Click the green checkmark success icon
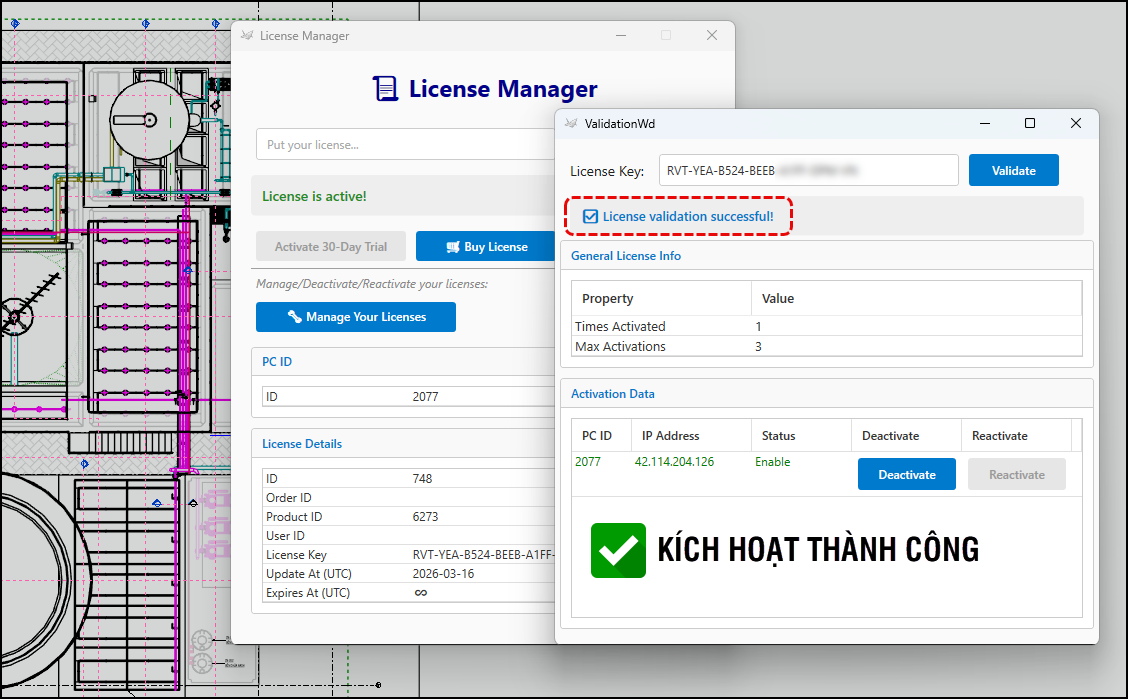1128x699 pixels. click(618, 550)
